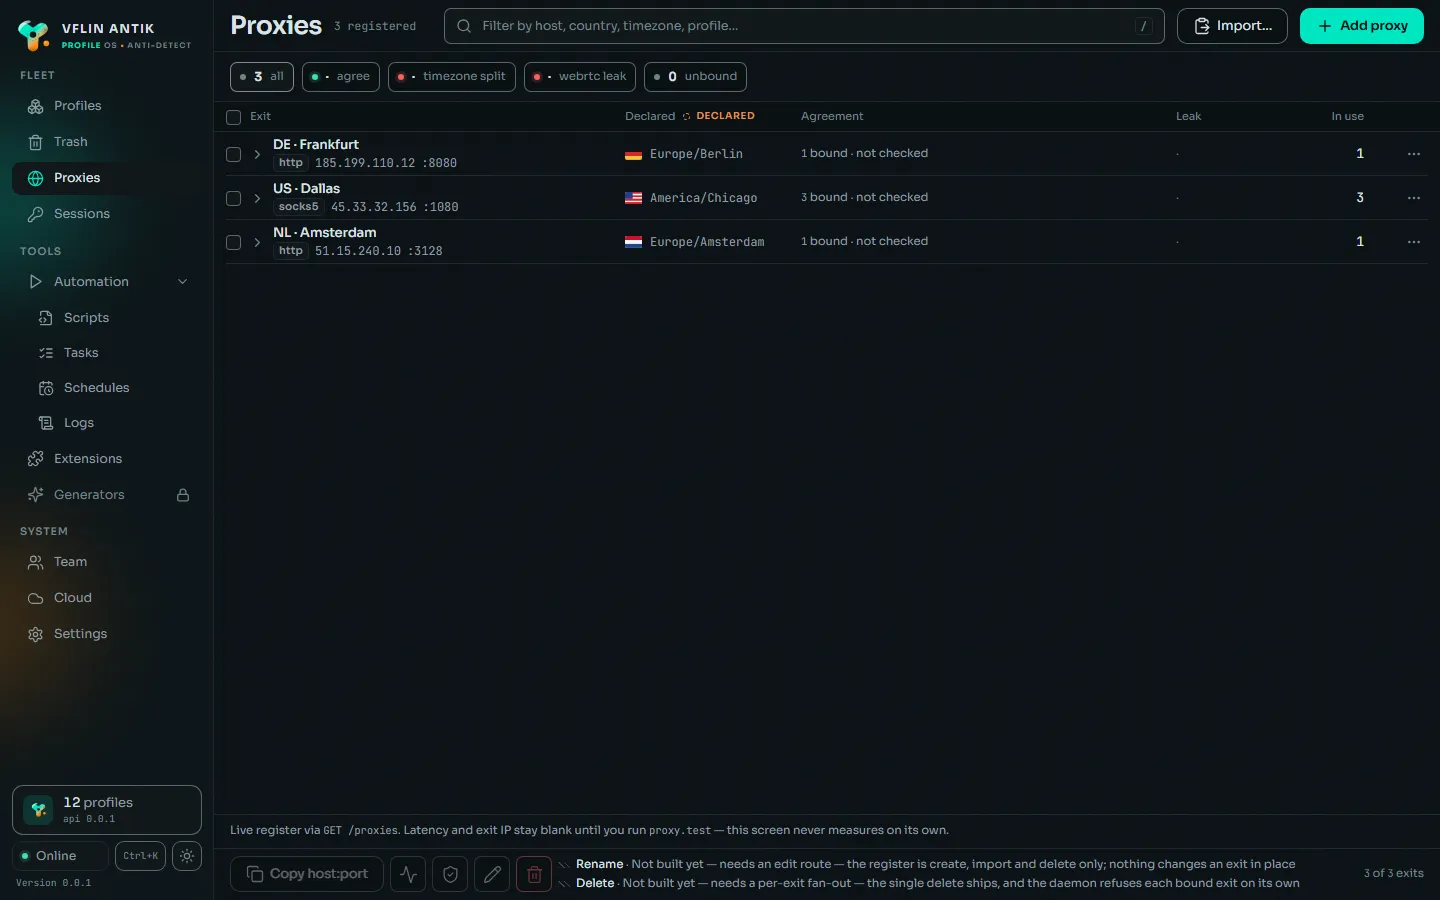Expand the US Dallas row
1440x900 pixels.
coord(257,198)
